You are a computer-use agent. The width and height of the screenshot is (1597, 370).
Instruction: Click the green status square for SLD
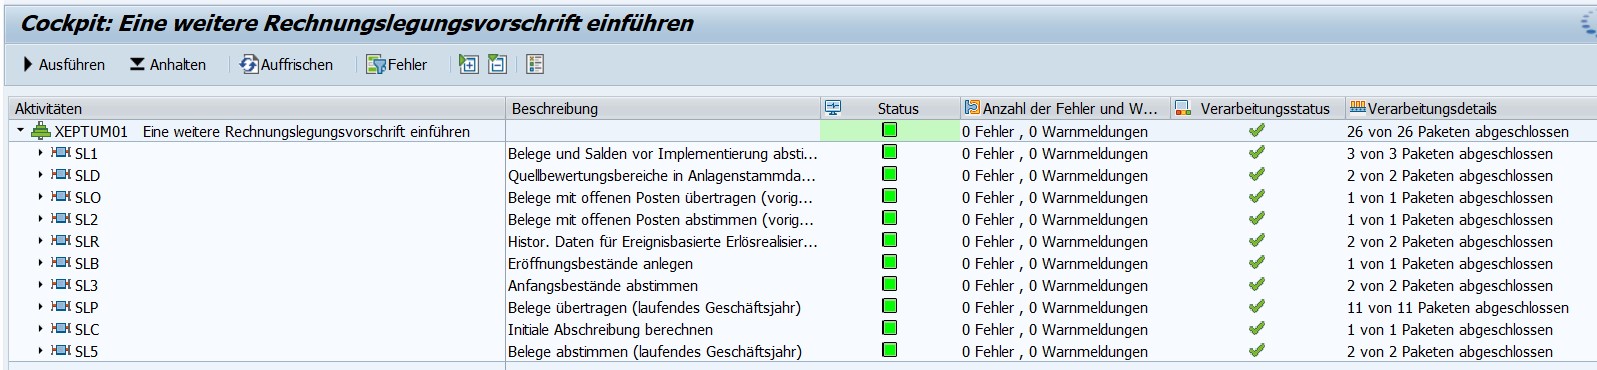coord(889,174)
